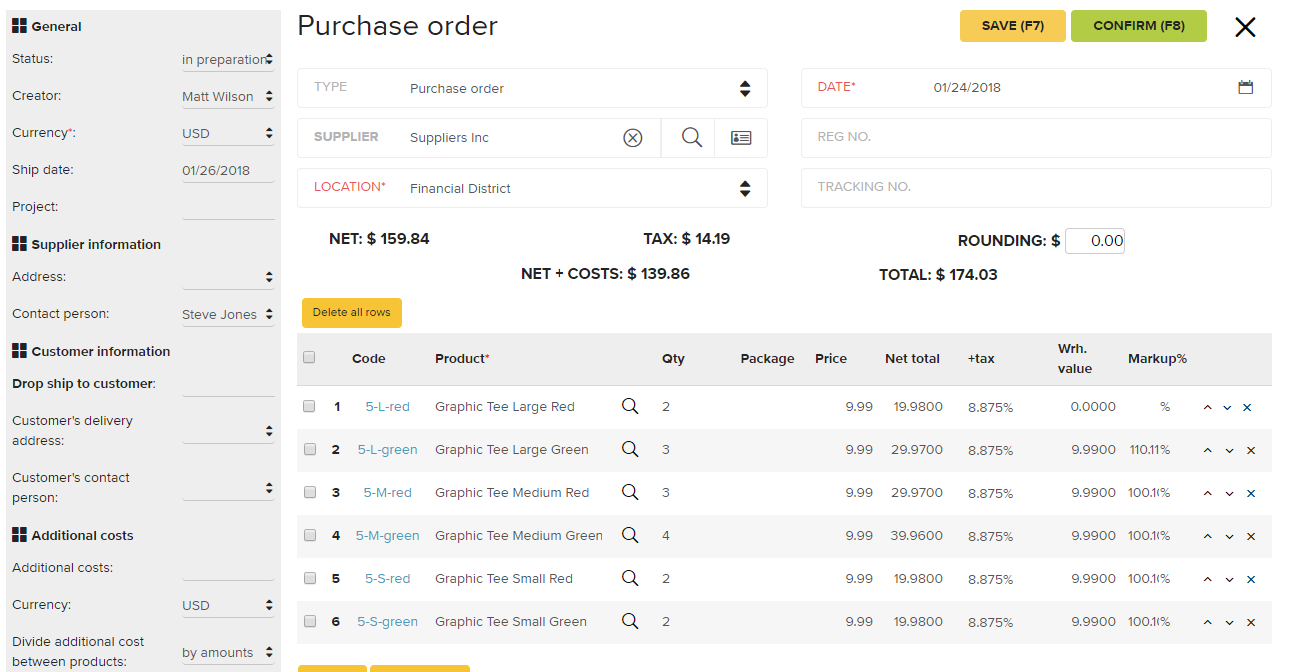Click Delete all rows button
Screen dimensions: 1292x672
click(352, 313)
